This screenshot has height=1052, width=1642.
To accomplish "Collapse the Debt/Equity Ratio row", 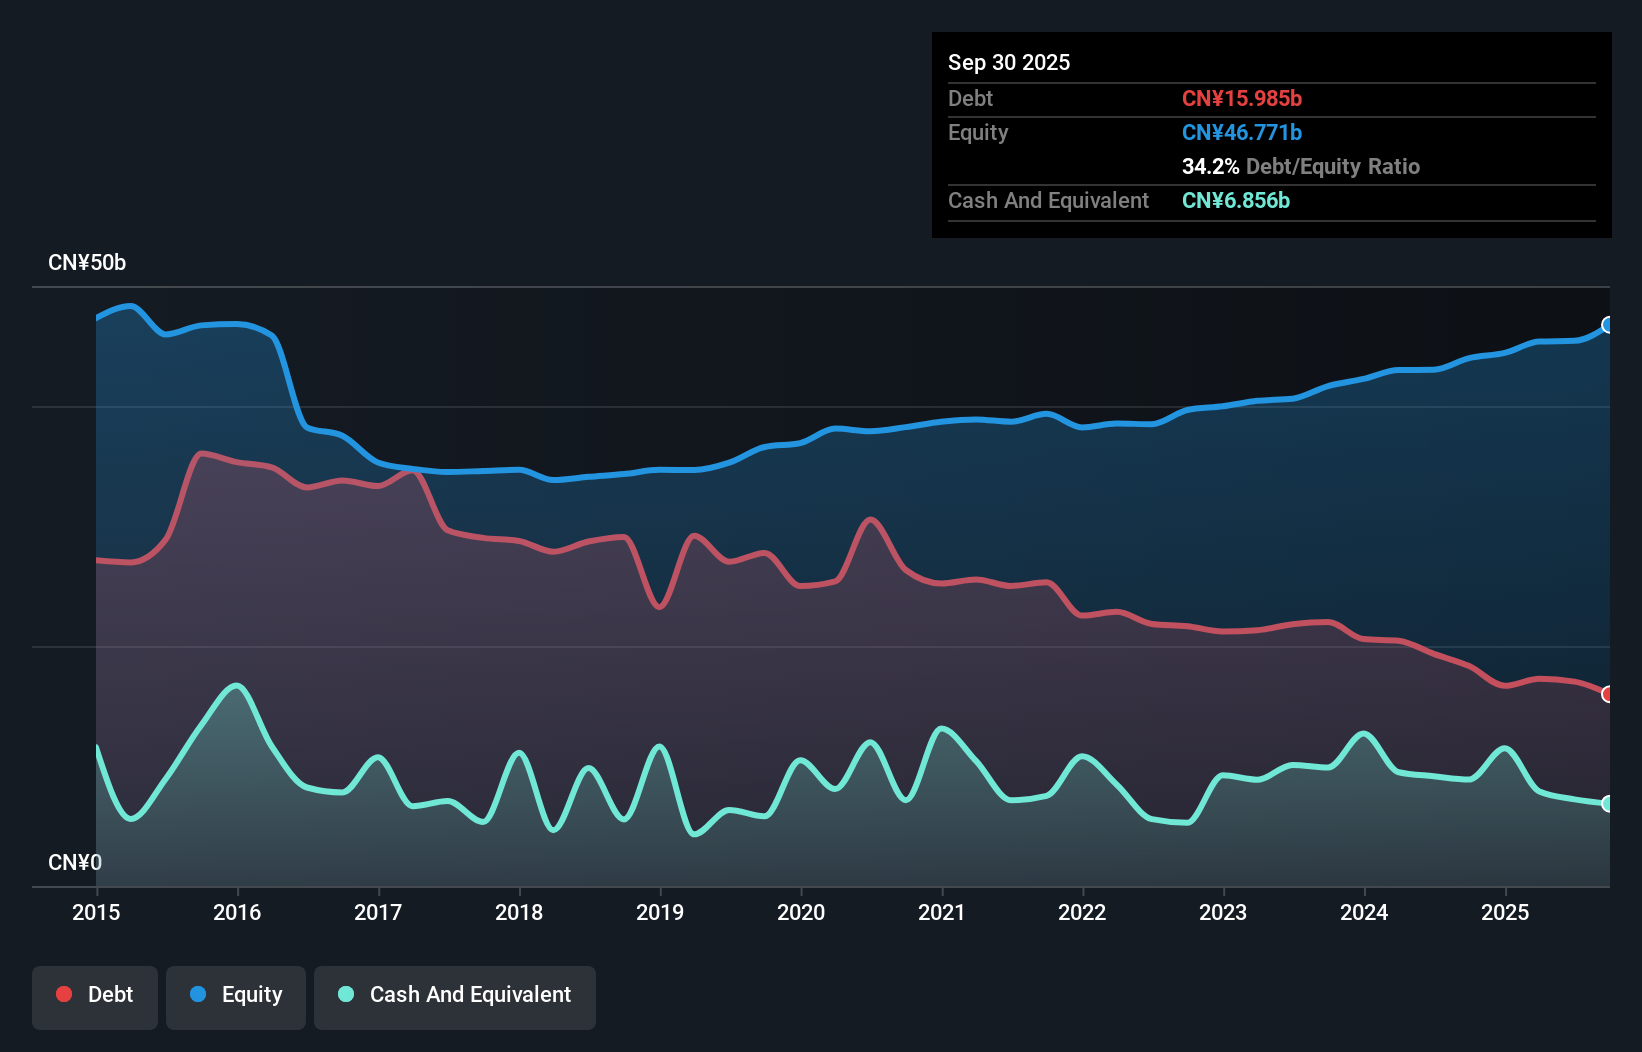I will coord(1300,166).
